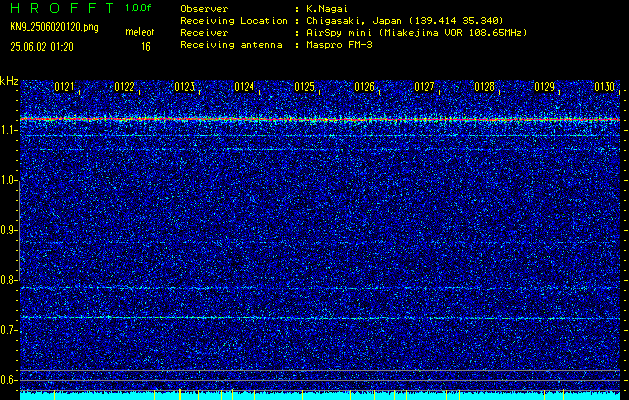This screenshot has height=400, width=629.
Task: Click the bright red carrier line above 1.1 kHz
Action: 320,119
